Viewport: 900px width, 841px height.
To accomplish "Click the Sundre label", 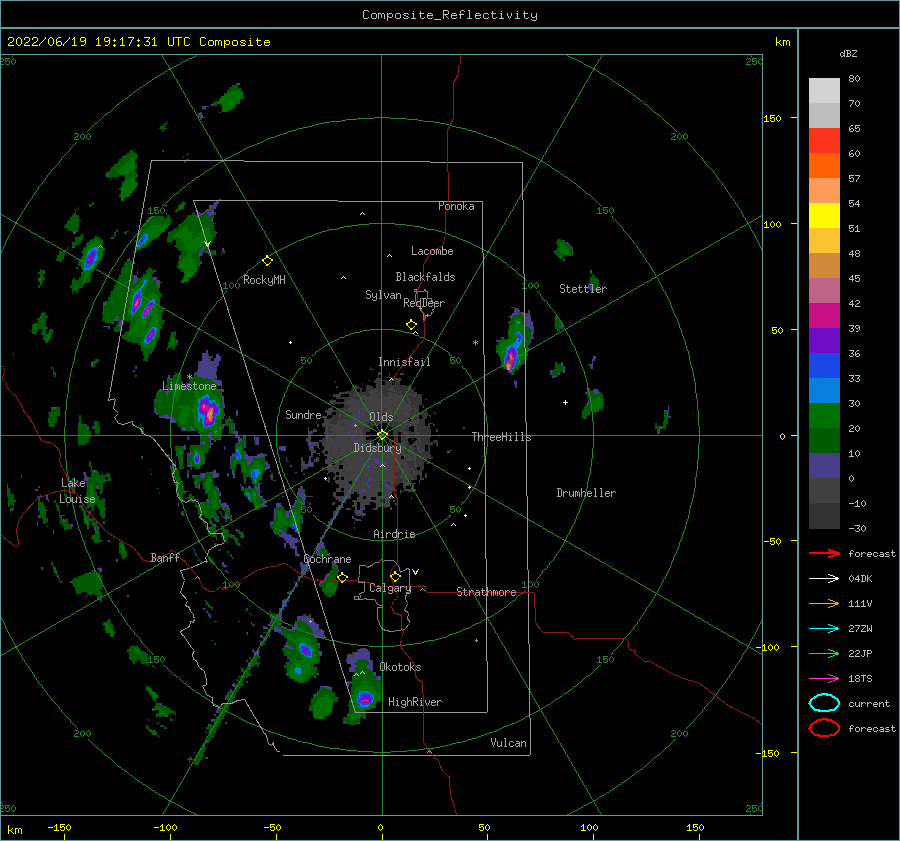I will 303,414.
